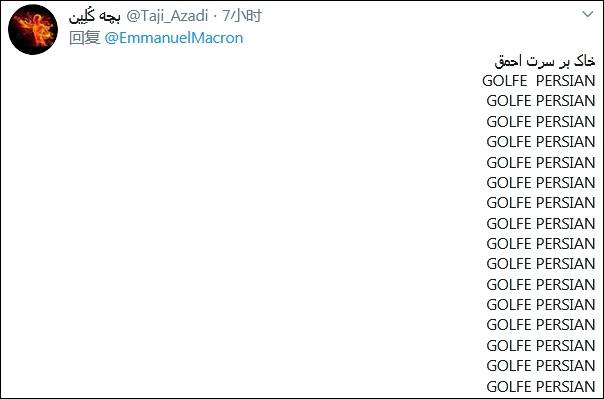Click the 回复 reply label
604x399 pixels.
(85, 38)
